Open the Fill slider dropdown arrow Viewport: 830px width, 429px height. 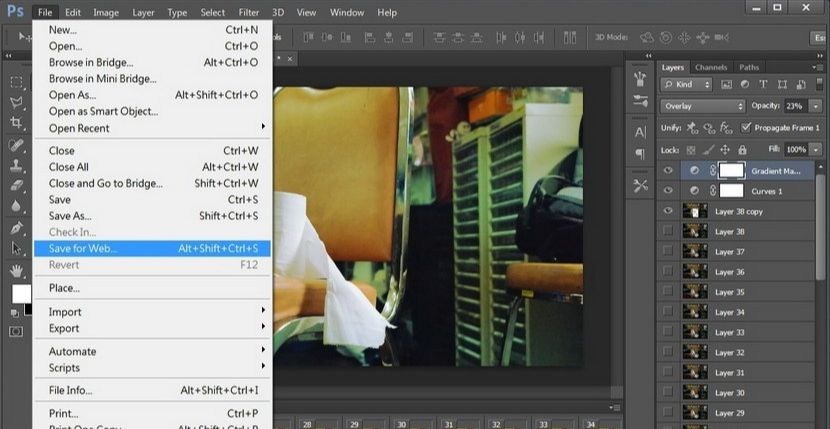815,150
